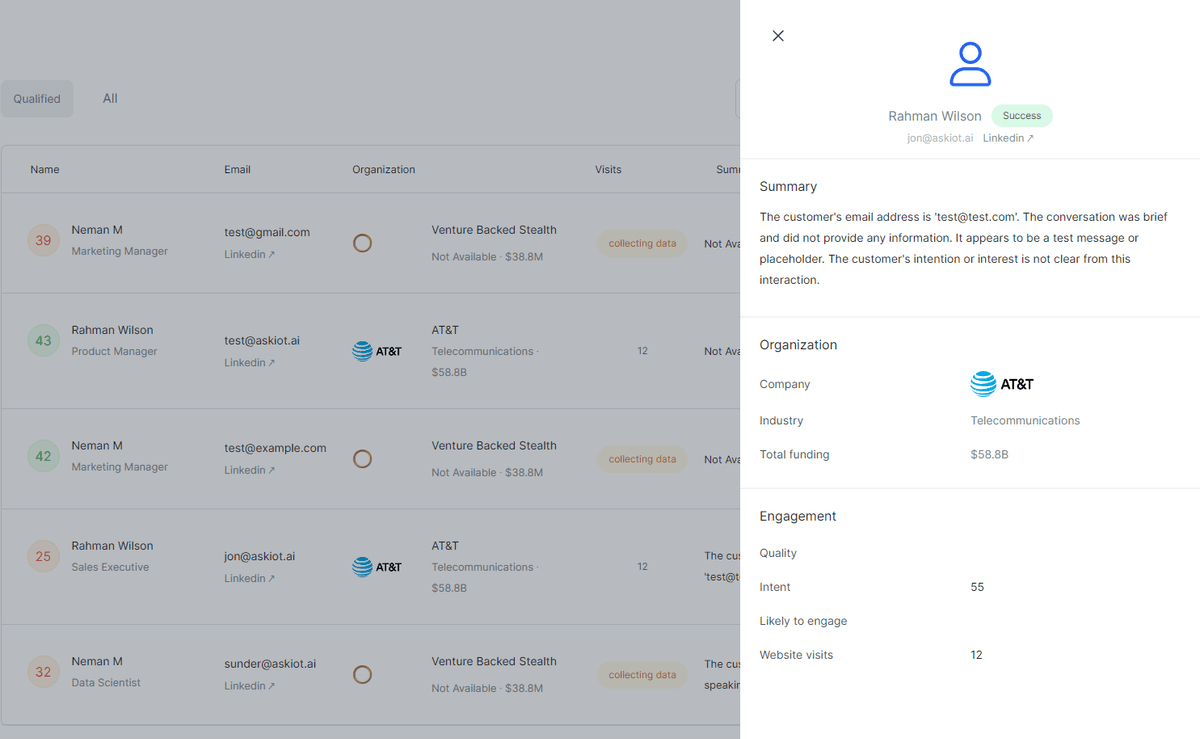Click the blue user avatar icon in panel

tap(970, 64)
